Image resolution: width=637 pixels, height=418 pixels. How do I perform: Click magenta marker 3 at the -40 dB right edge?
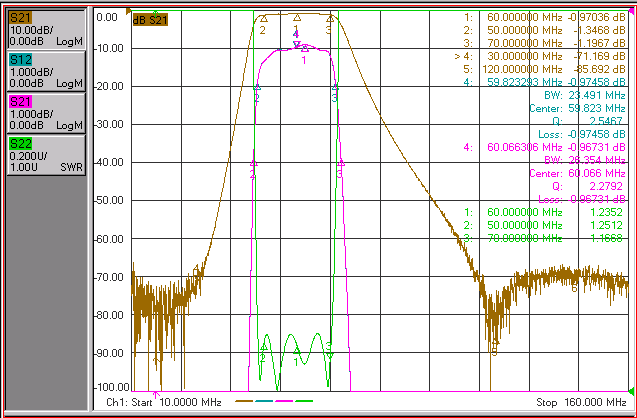[x=341, y=163]
